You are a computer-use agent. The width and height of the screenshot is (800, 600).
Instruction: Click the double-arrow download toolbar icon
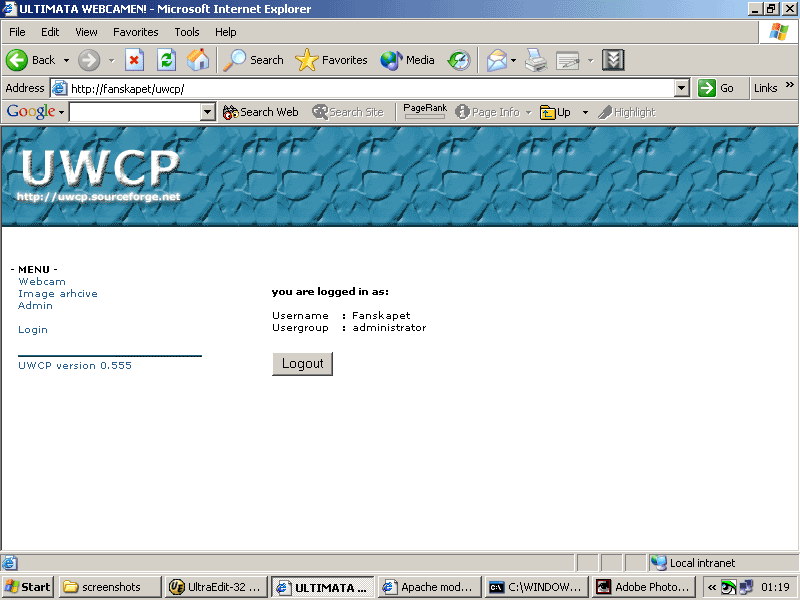click(x=613, y=60)
